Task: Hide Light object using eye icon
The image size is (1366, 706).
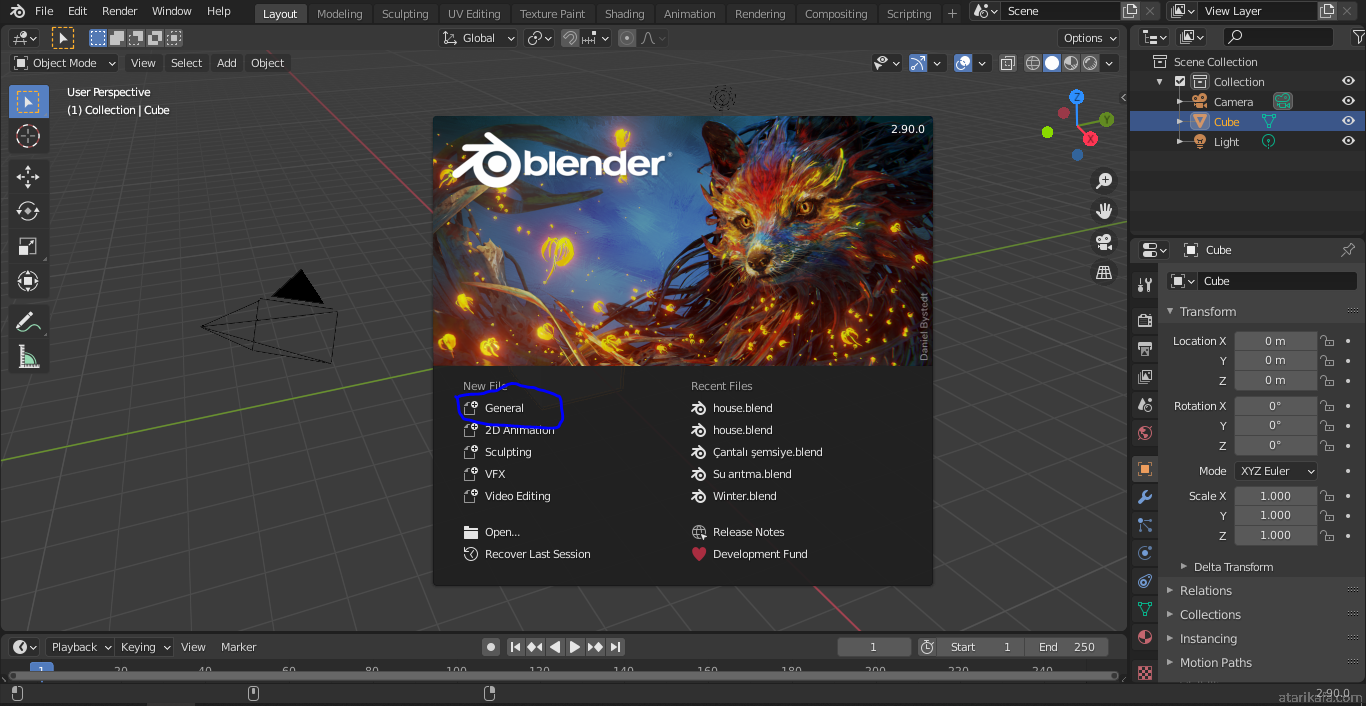Action: 1348,142
